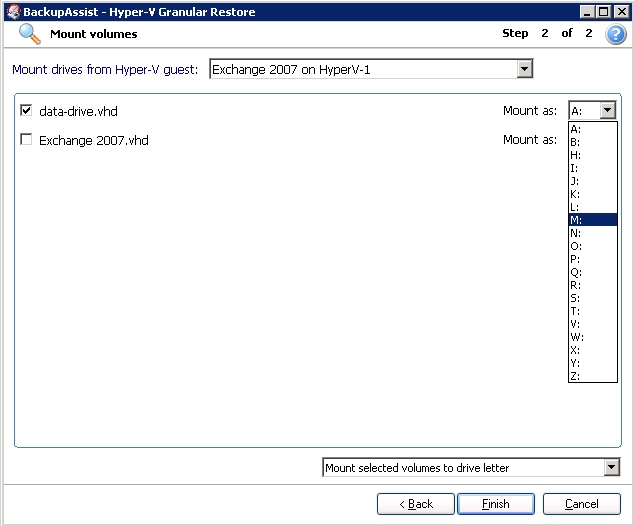Select drive letter B: from list

click(x=593, y=142)
